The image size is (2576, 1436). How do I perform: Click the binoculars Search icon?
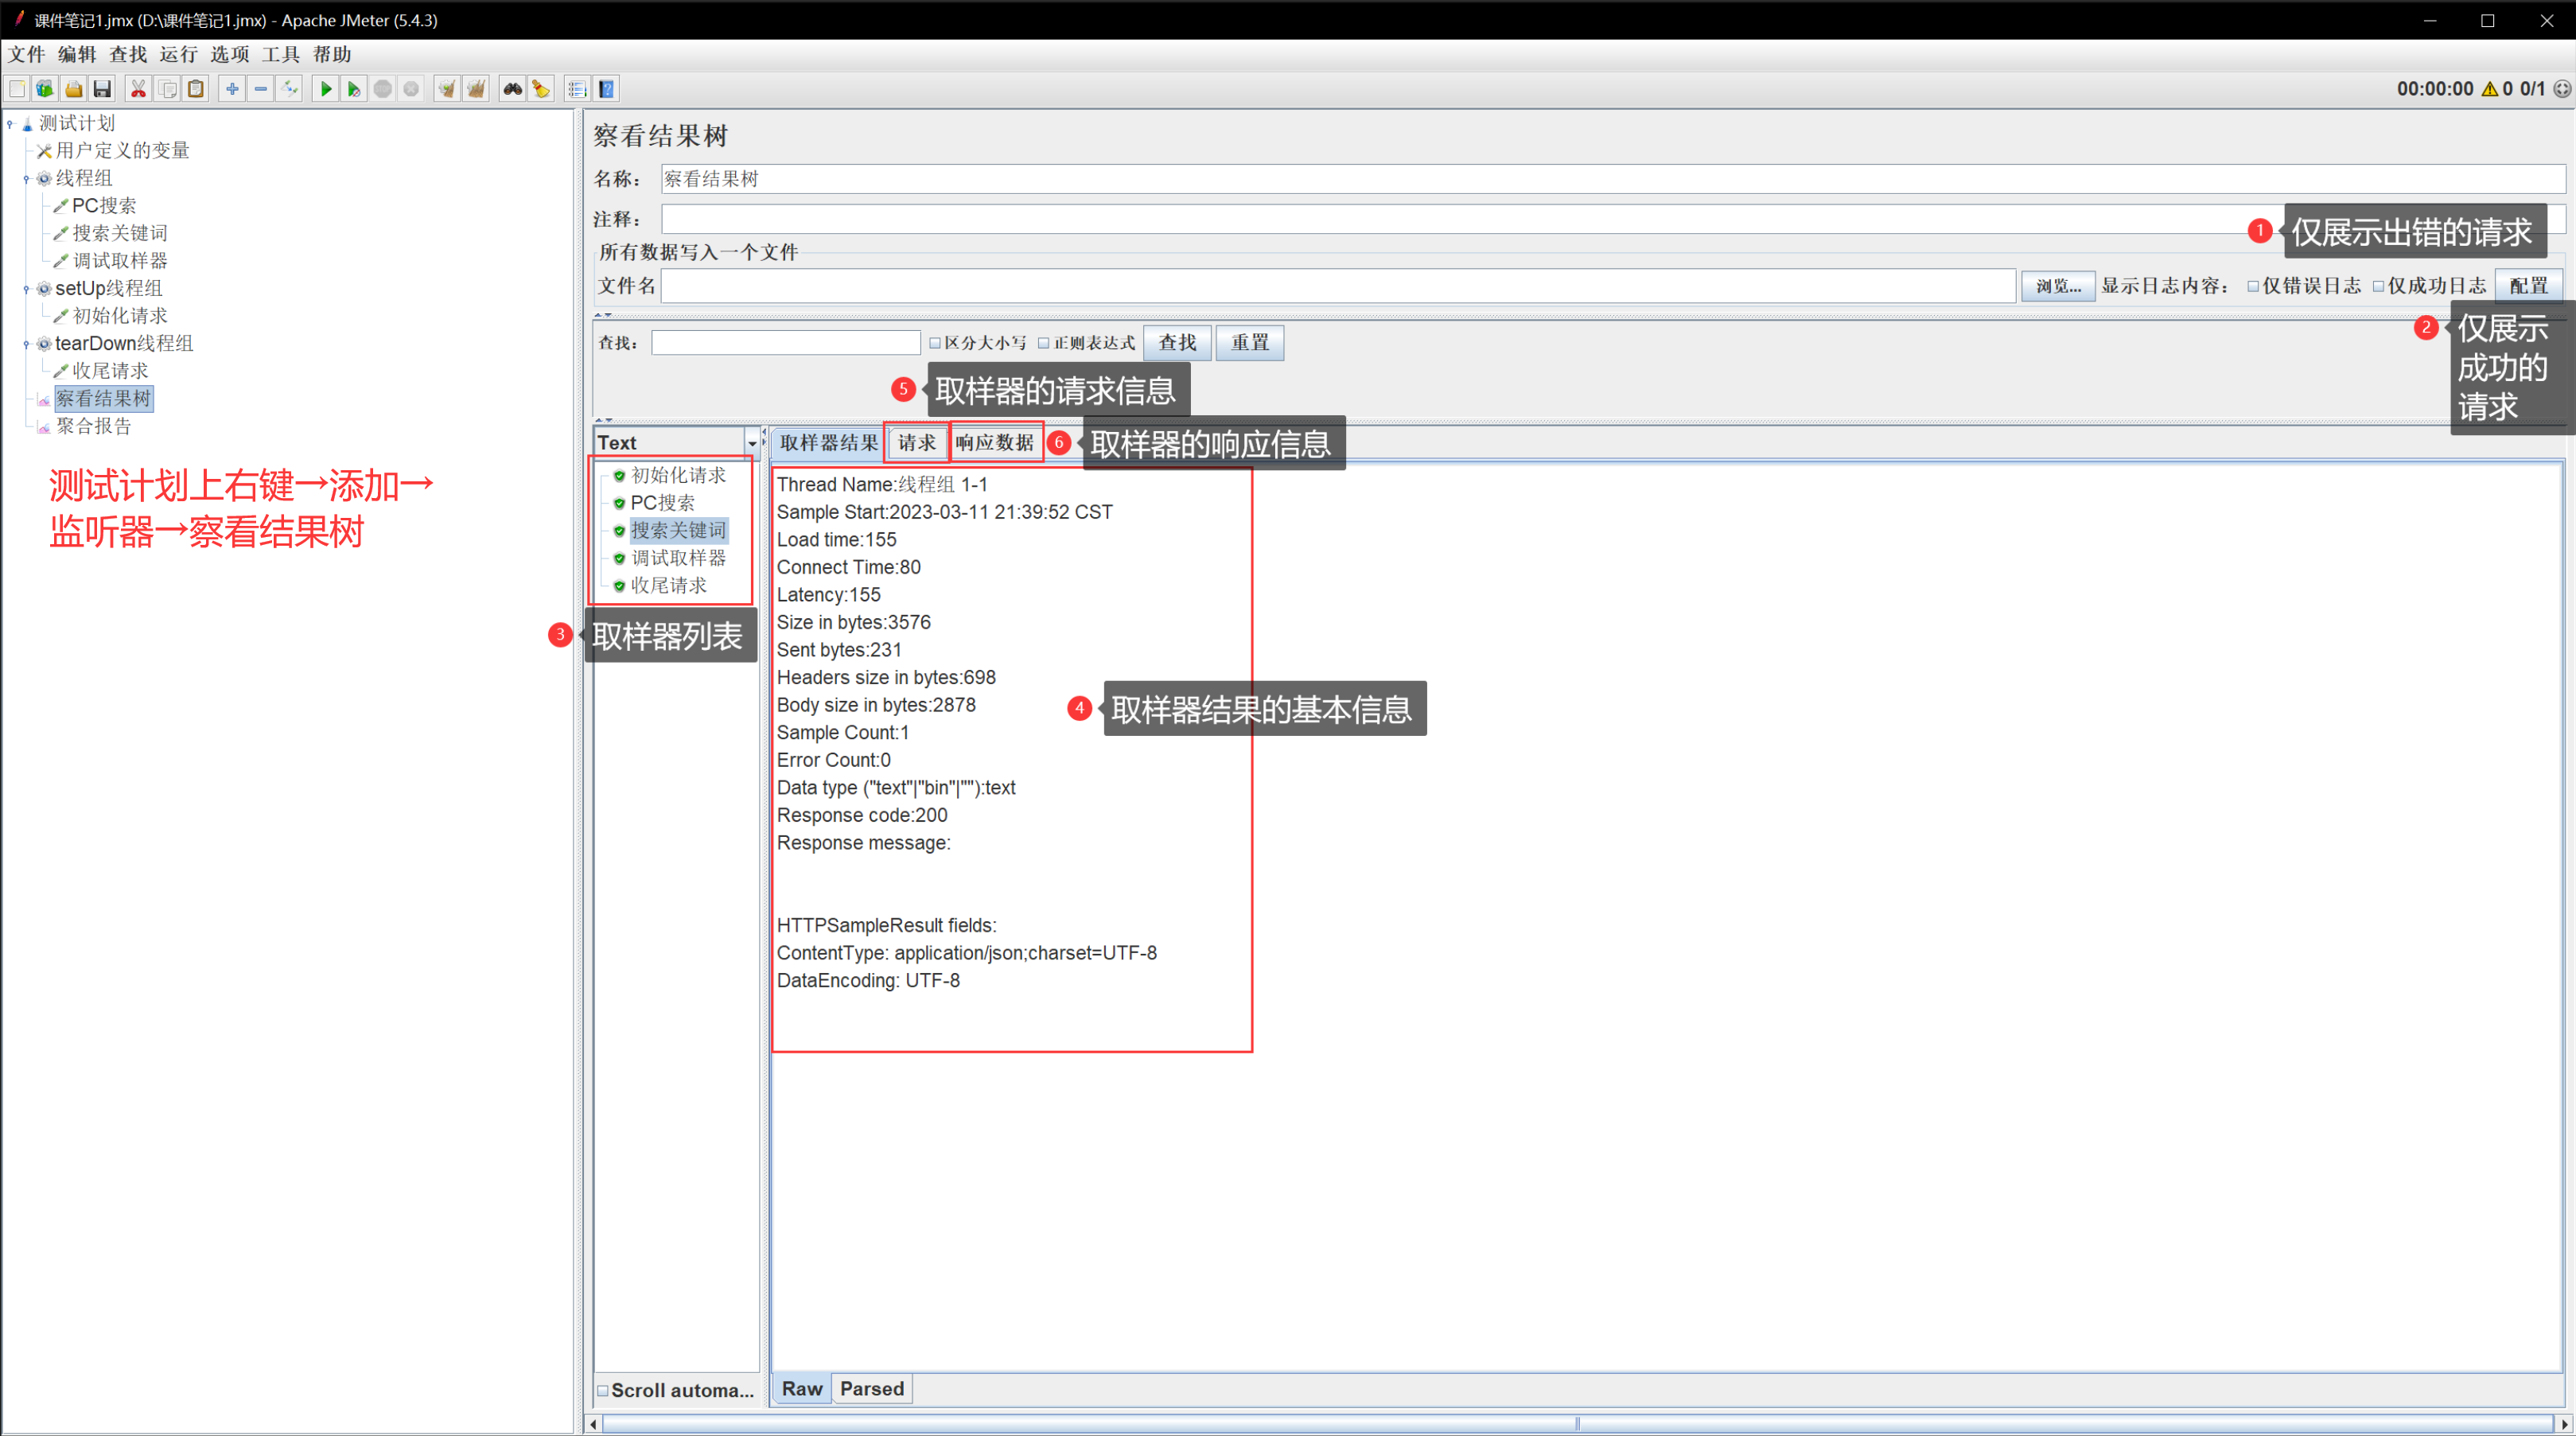[512, 89]
